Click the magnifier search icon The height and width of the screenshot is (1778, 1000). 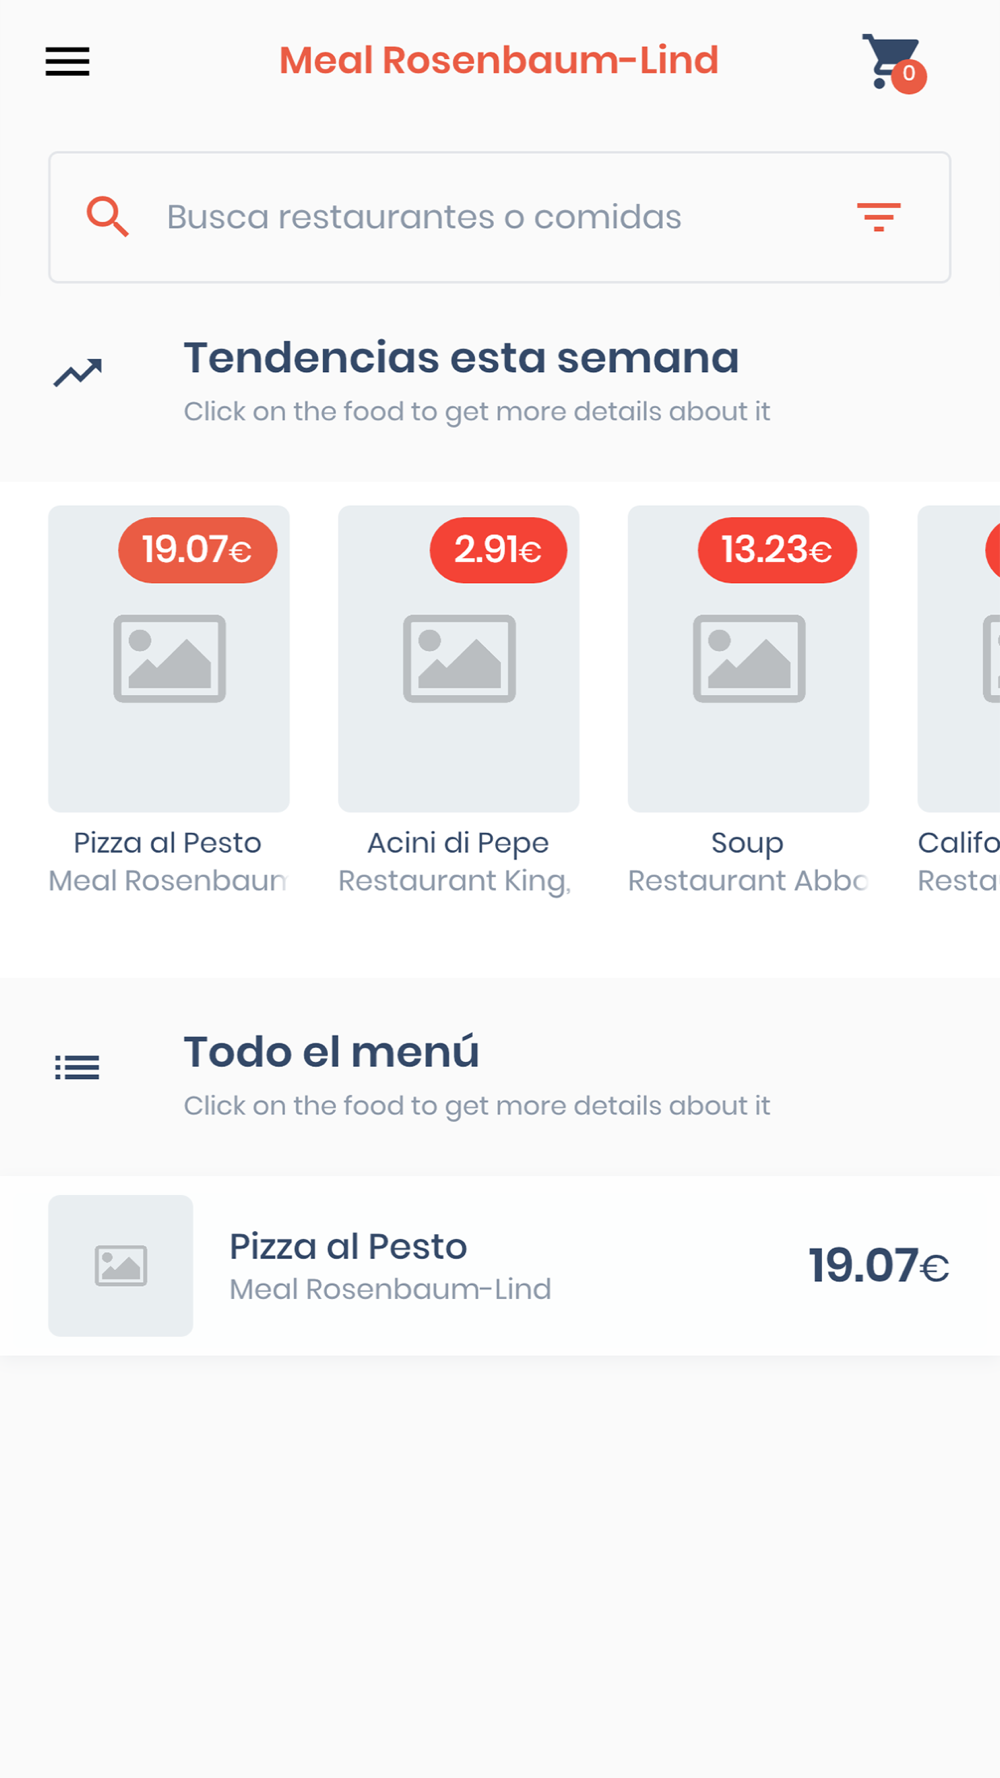coord(107,217)
